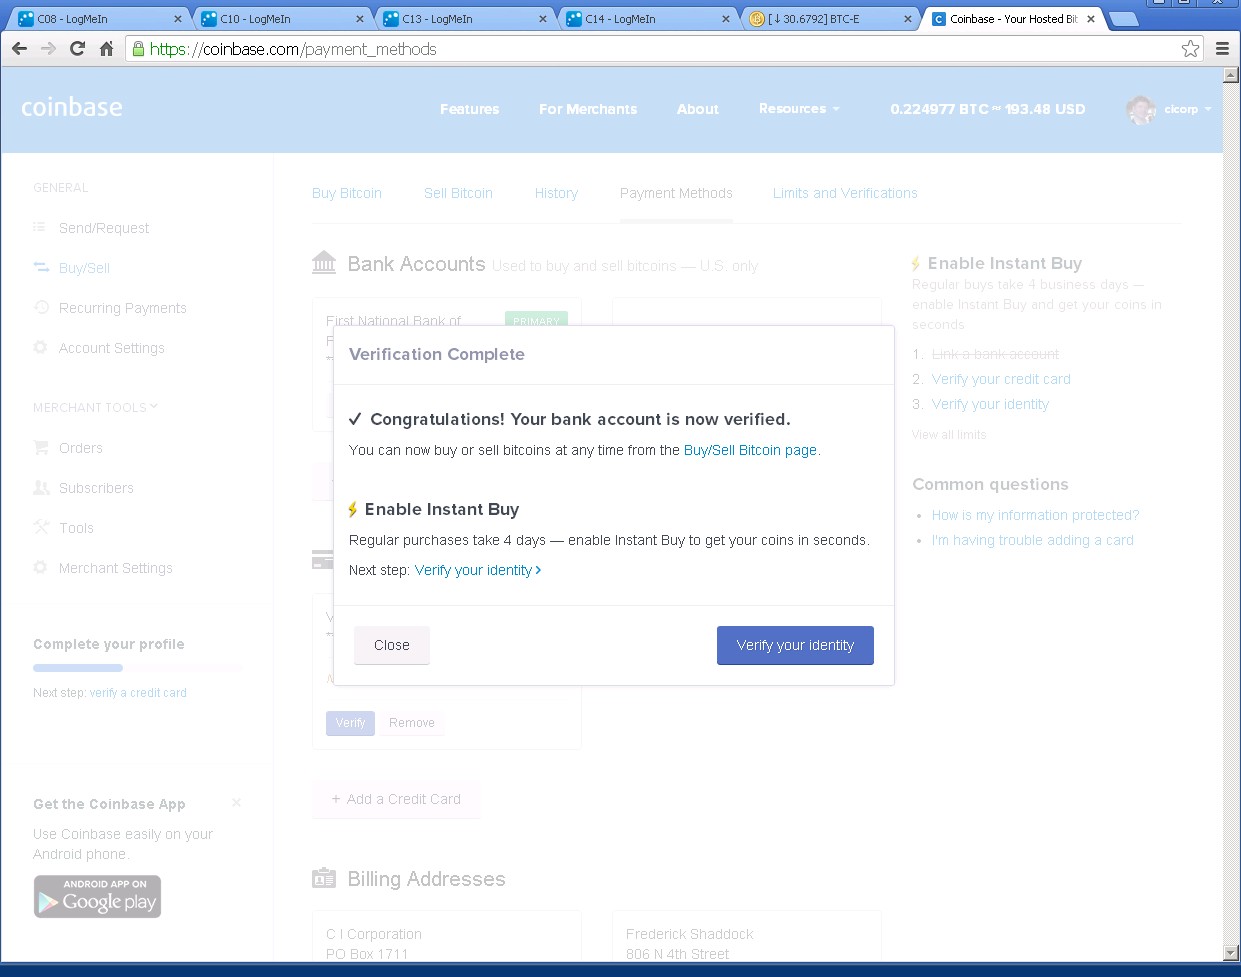Click the Remove card button
The image size is (1241, 977).
tap(412, 723)
